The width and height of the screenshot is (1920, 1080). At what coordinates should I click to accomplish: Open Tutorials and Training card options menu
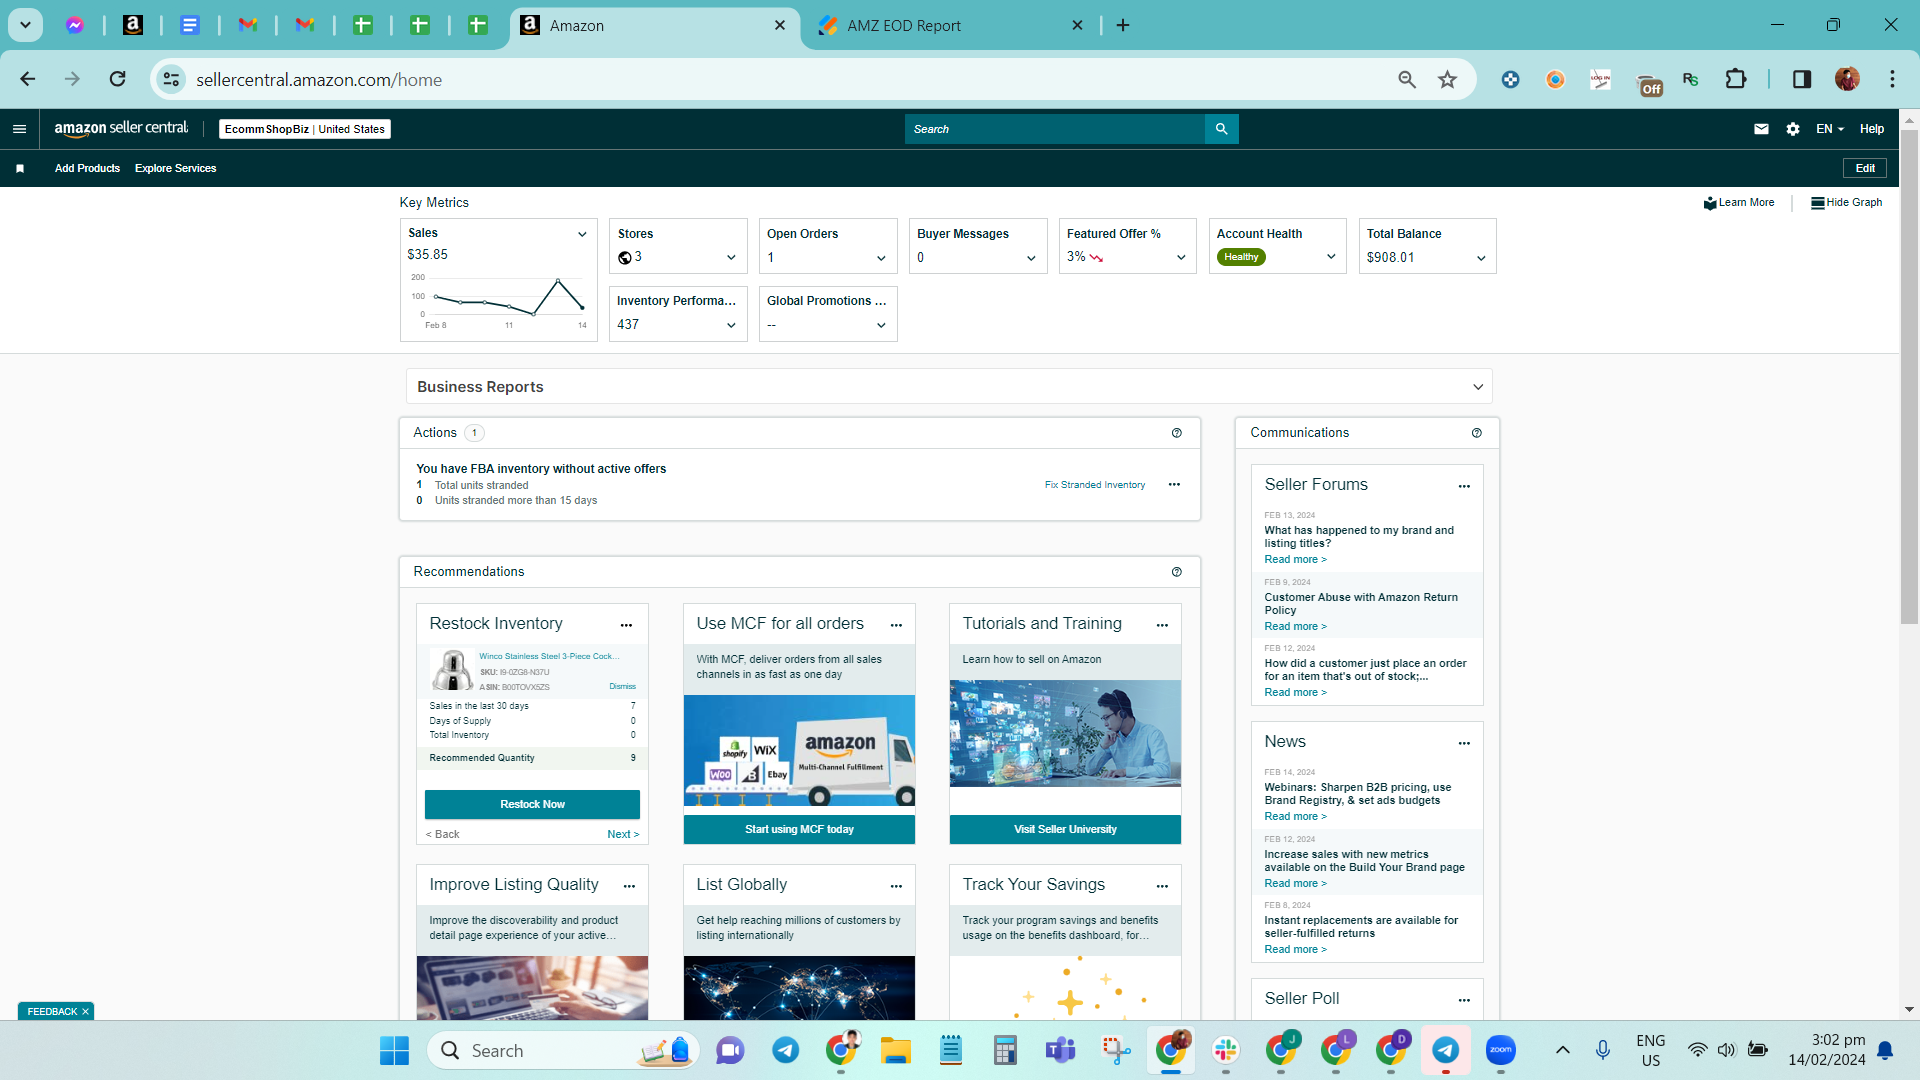pyautogui.click(x=1162, y=625)
